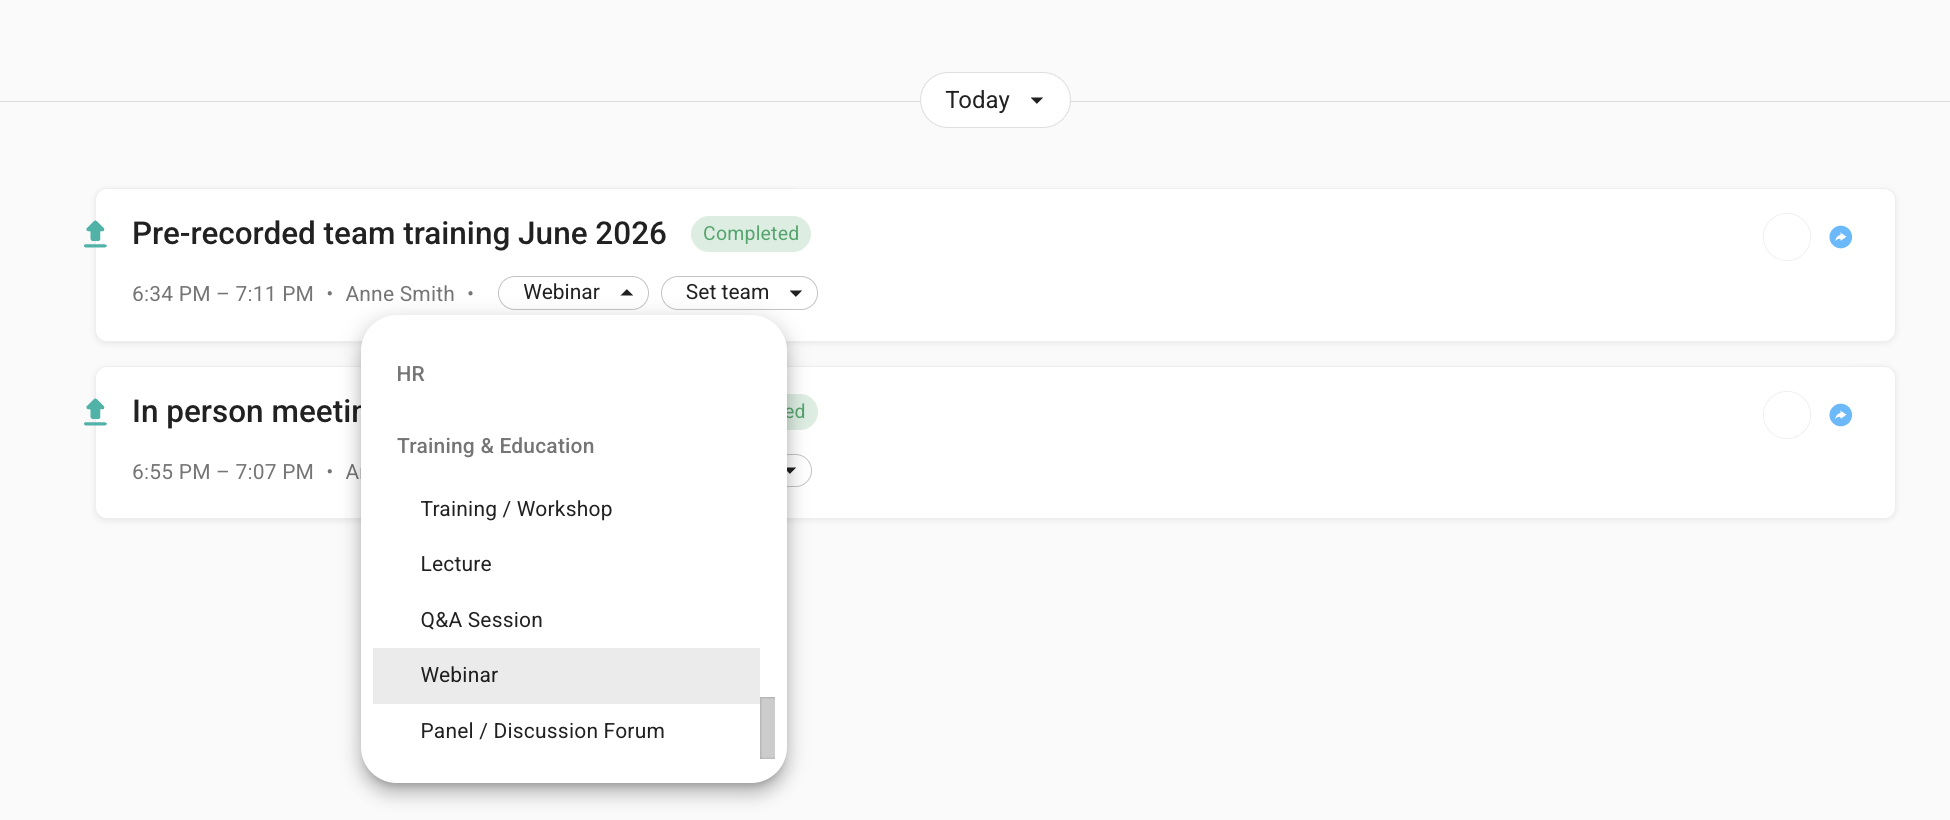Click the HR category header
Screen dimensions: 1950x820
(x=410, y=374)
